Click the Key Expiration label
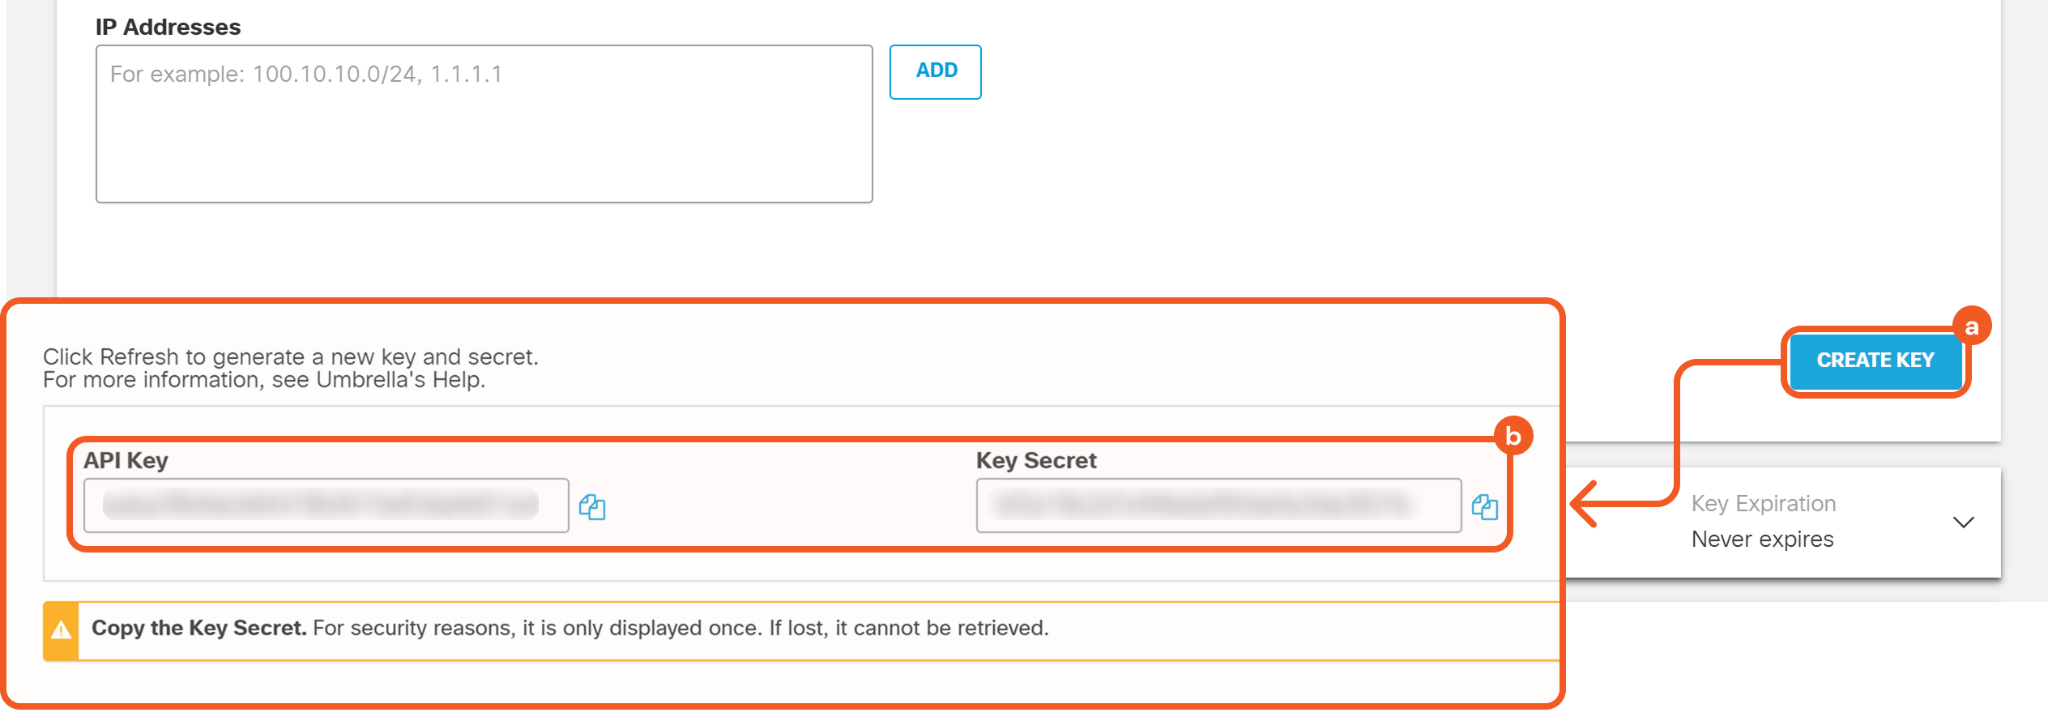 1763,504
